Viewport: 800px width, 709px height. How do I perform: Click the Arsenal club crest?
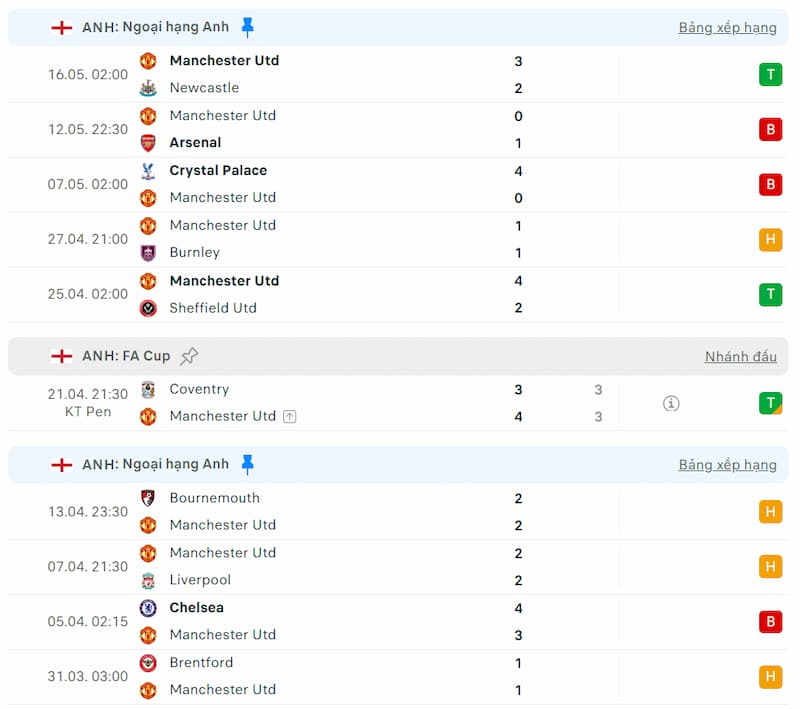click(148, 143)
